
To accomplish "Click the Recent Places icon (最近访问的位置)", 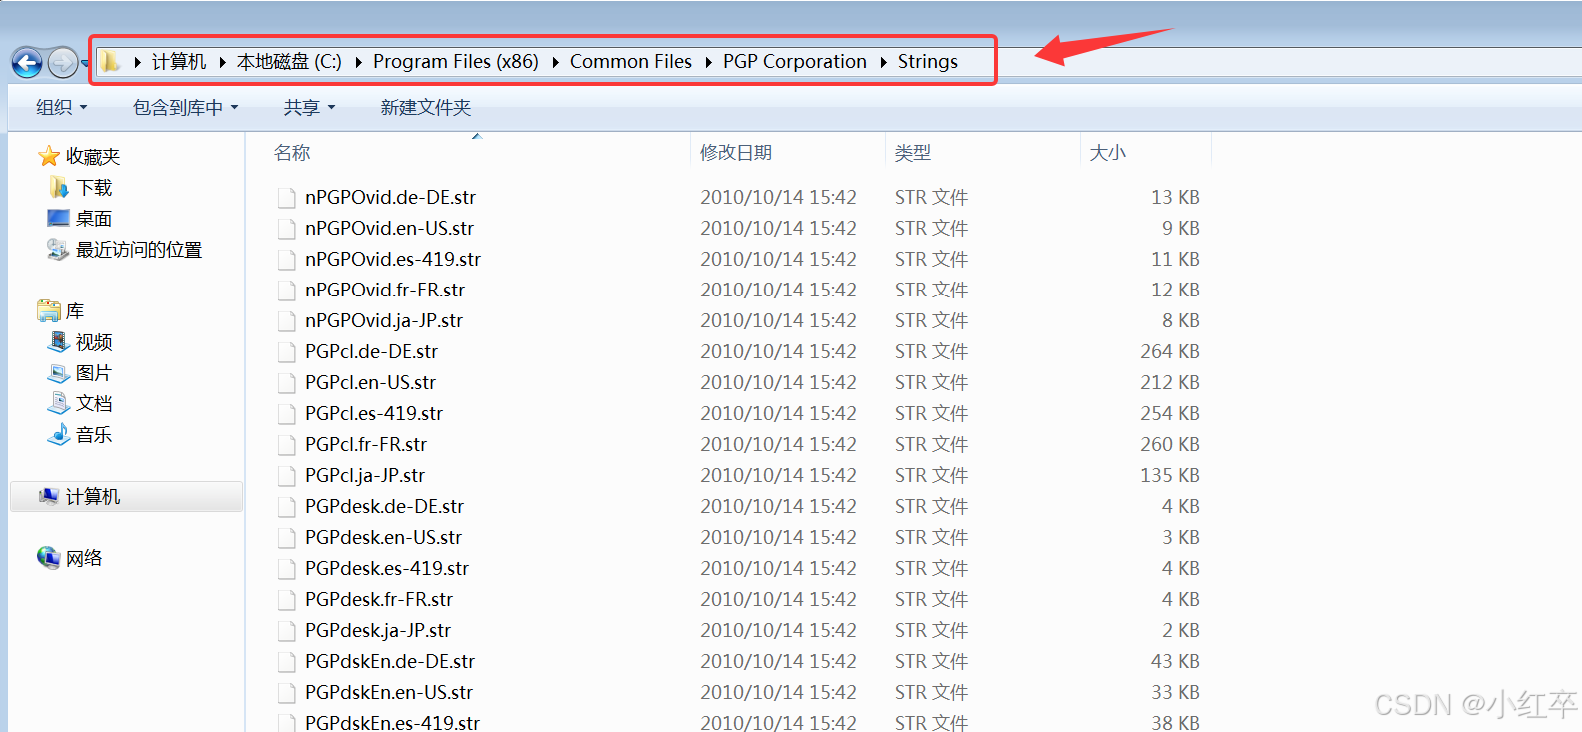I will pos(59,249).
